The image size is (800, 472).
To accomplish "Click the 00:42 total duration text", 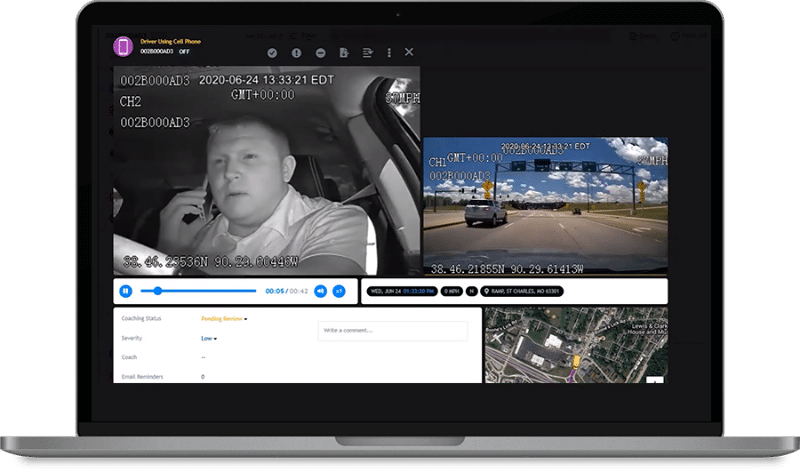I will 299,291.
